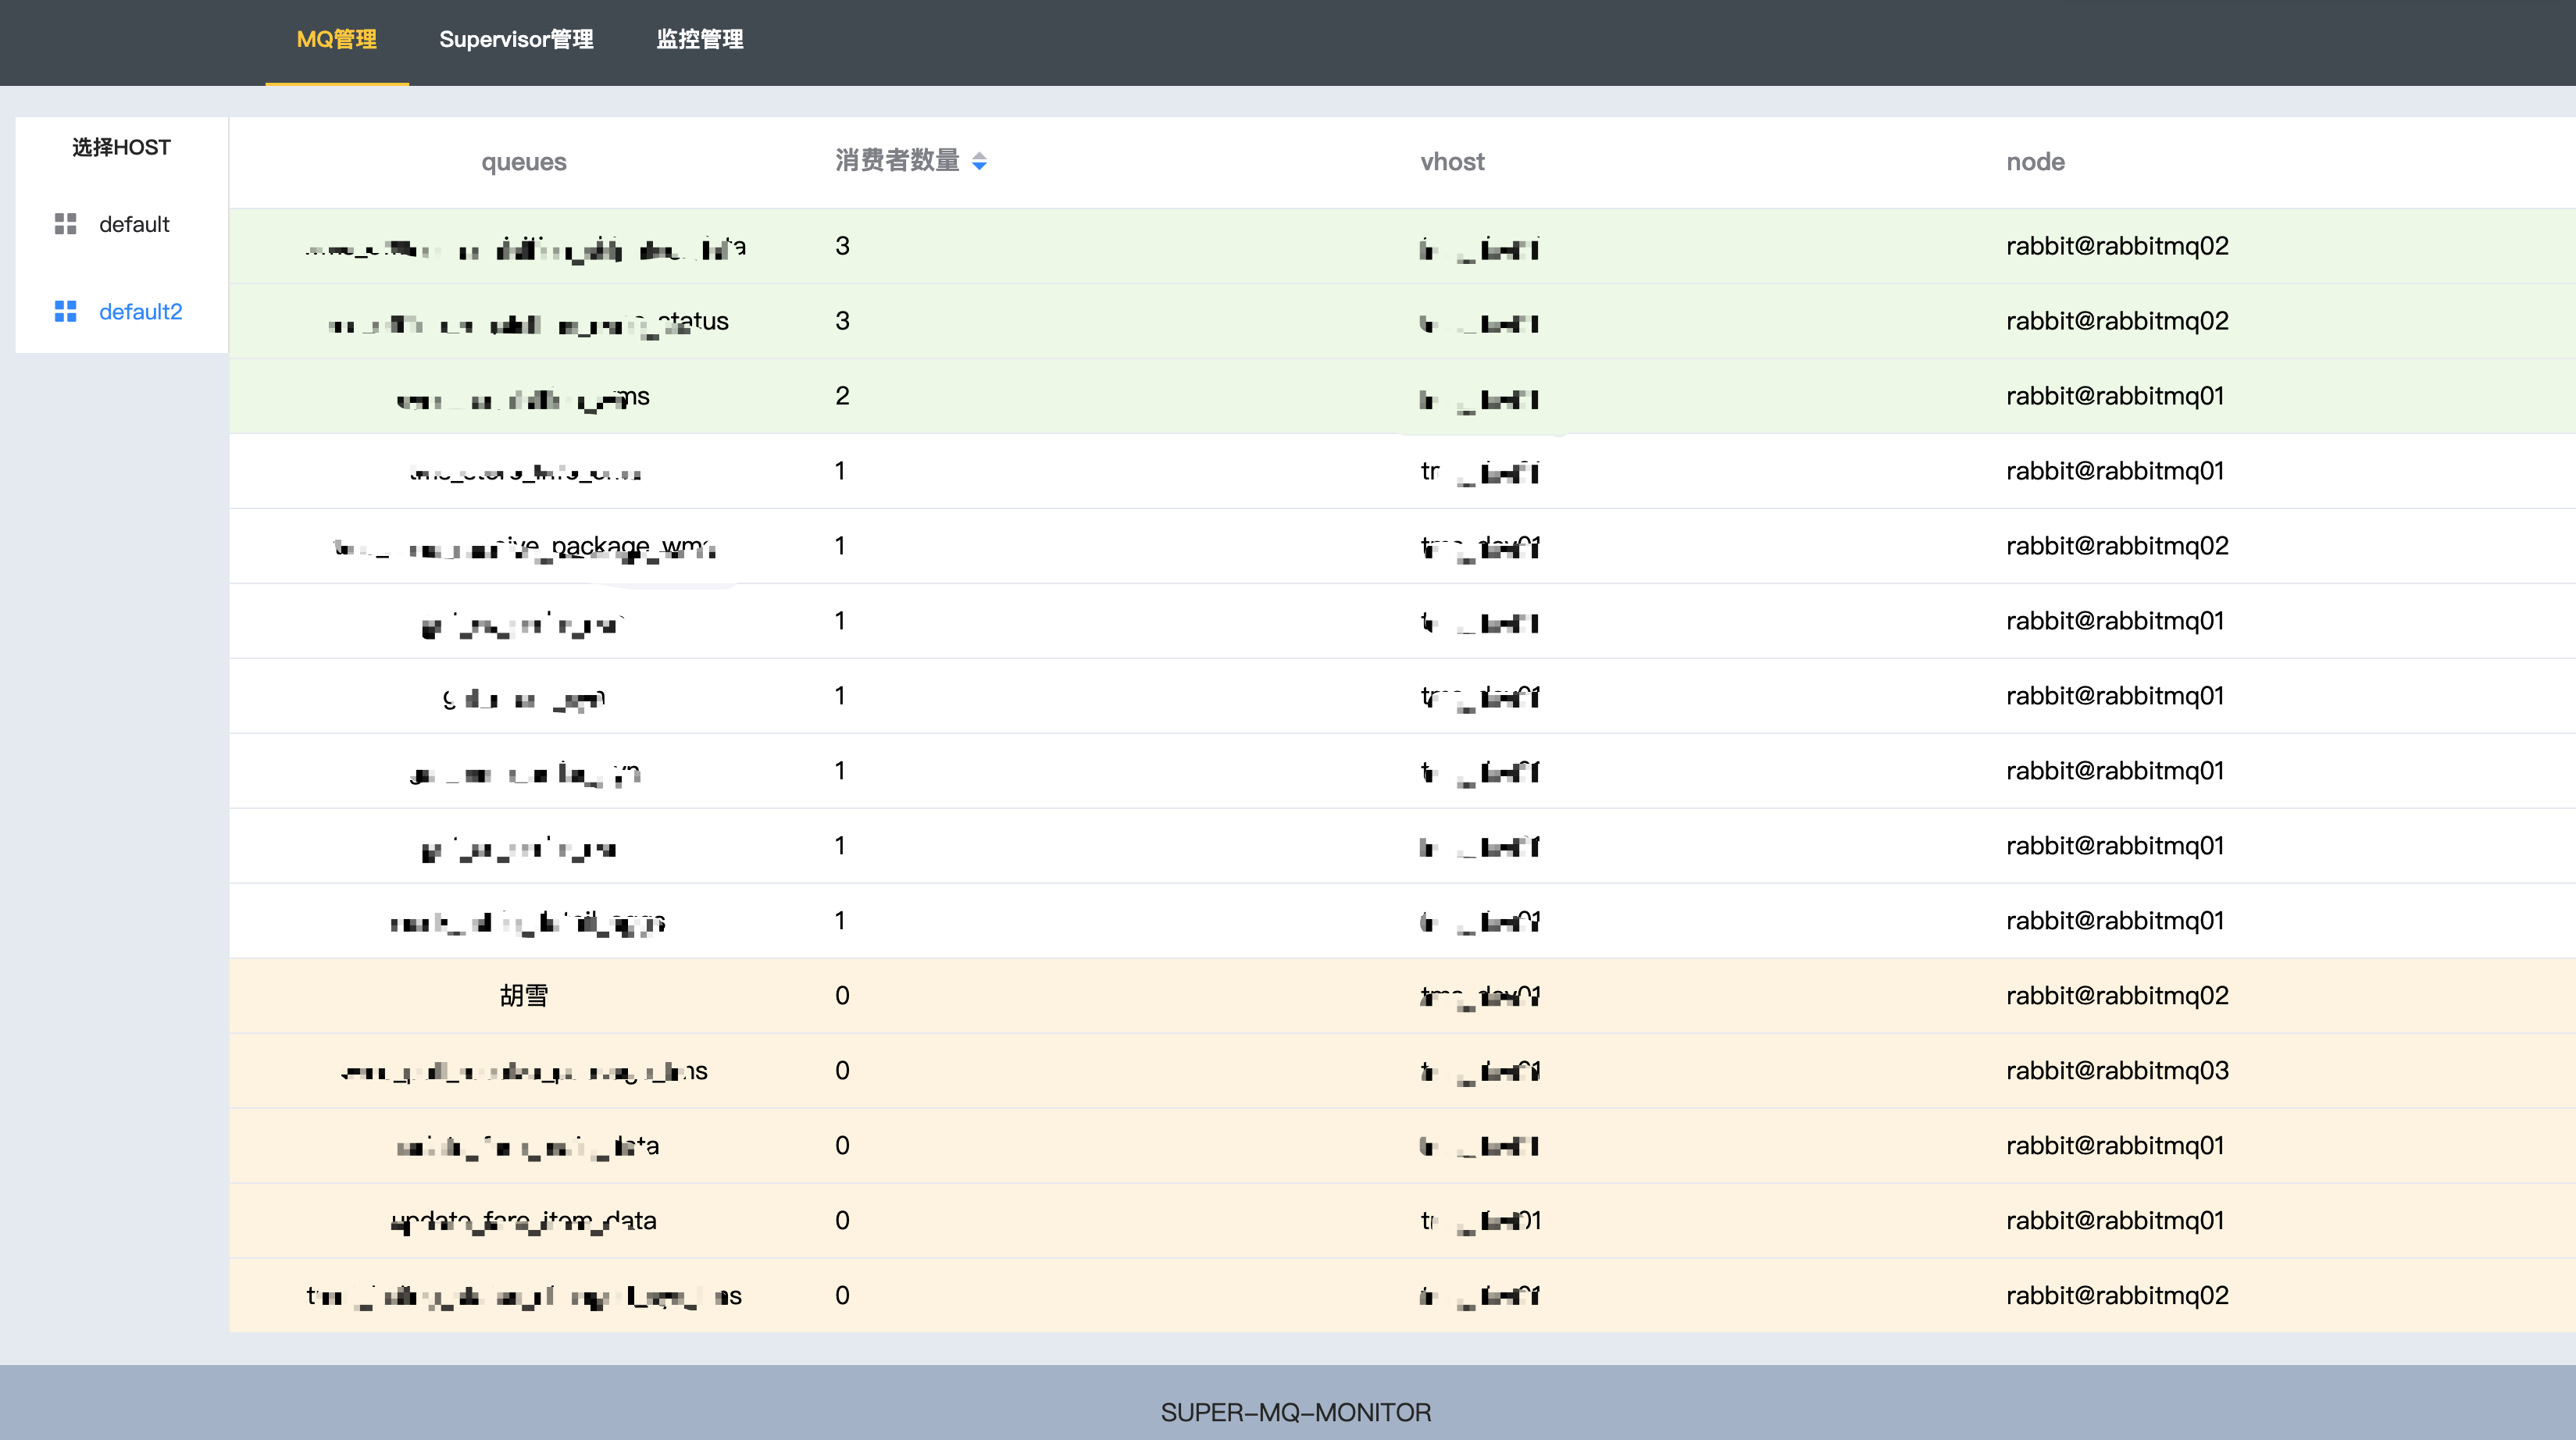Select the default host entry

tap(134, 224)
